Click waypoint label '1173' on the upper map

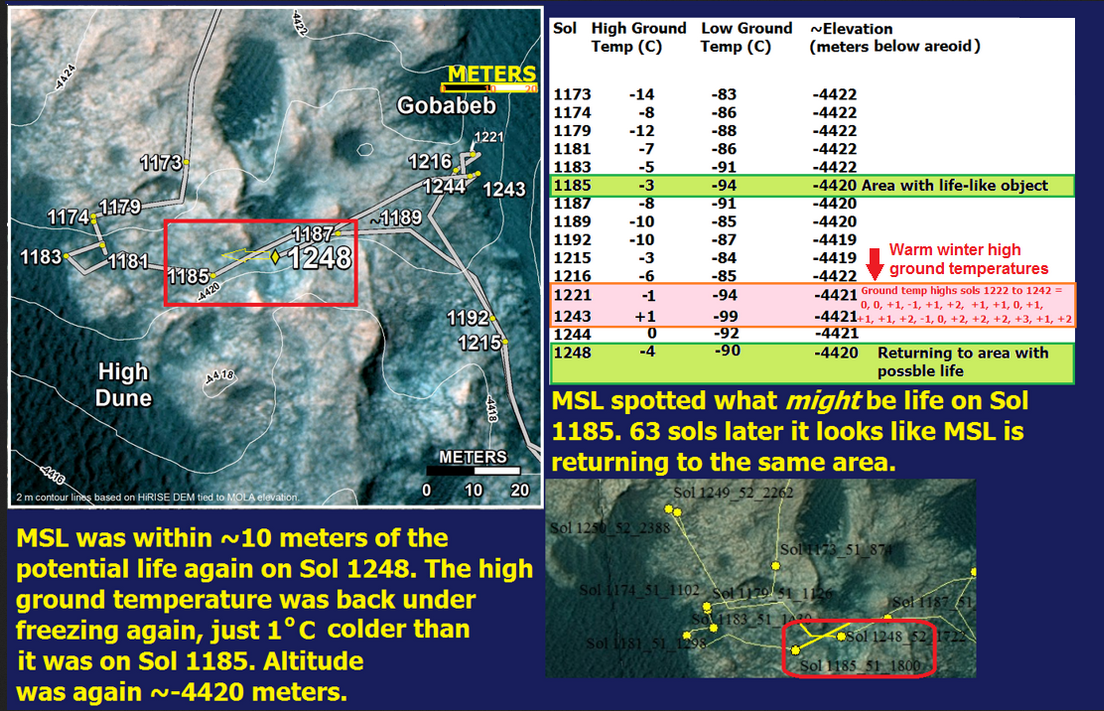coord(161,163)
